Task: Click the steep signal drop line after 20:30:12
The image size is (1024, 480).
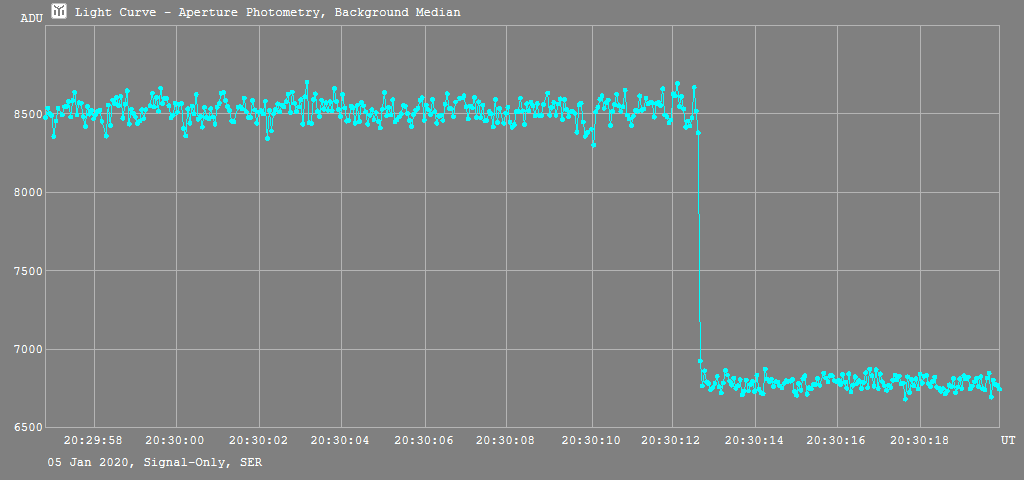Action: pyautogui.click(x=699, y=250)
